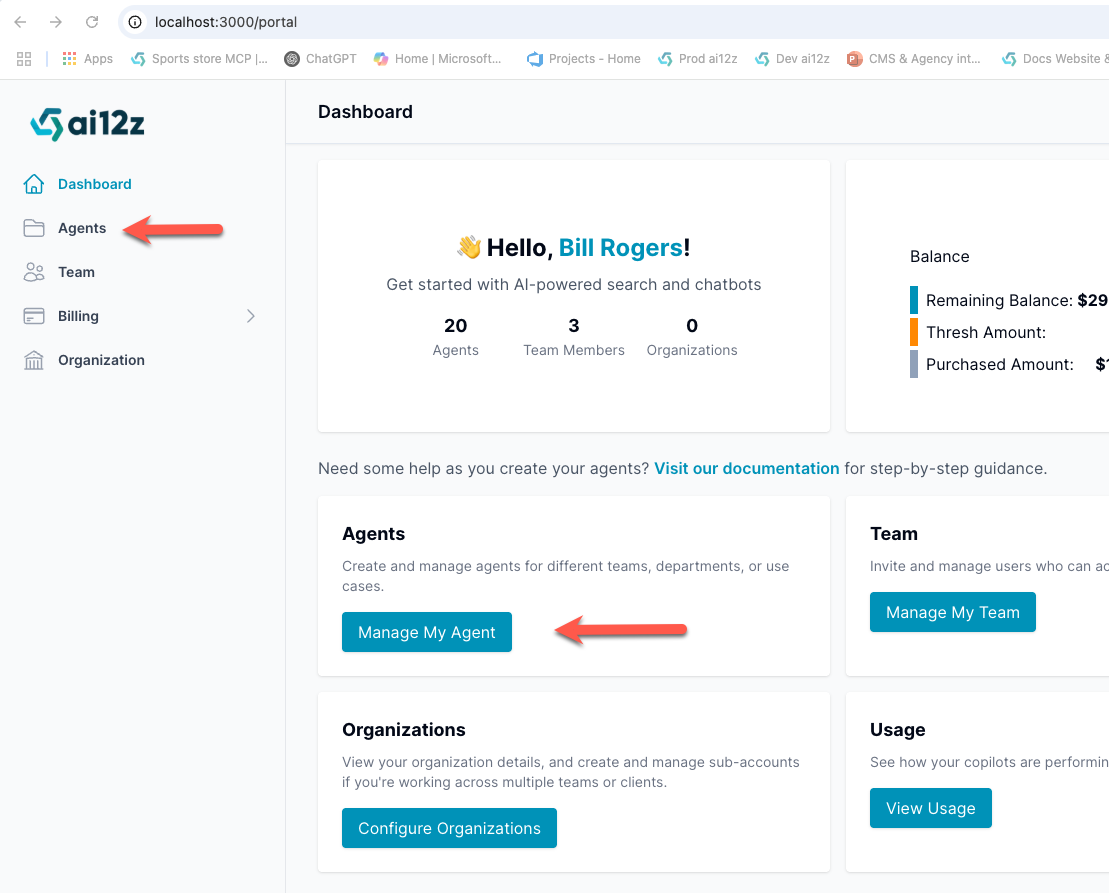This screenshot has width=1109, height=893.
Task: Open the Docs Website bookmark
Action: click(x=1055, y=59)
